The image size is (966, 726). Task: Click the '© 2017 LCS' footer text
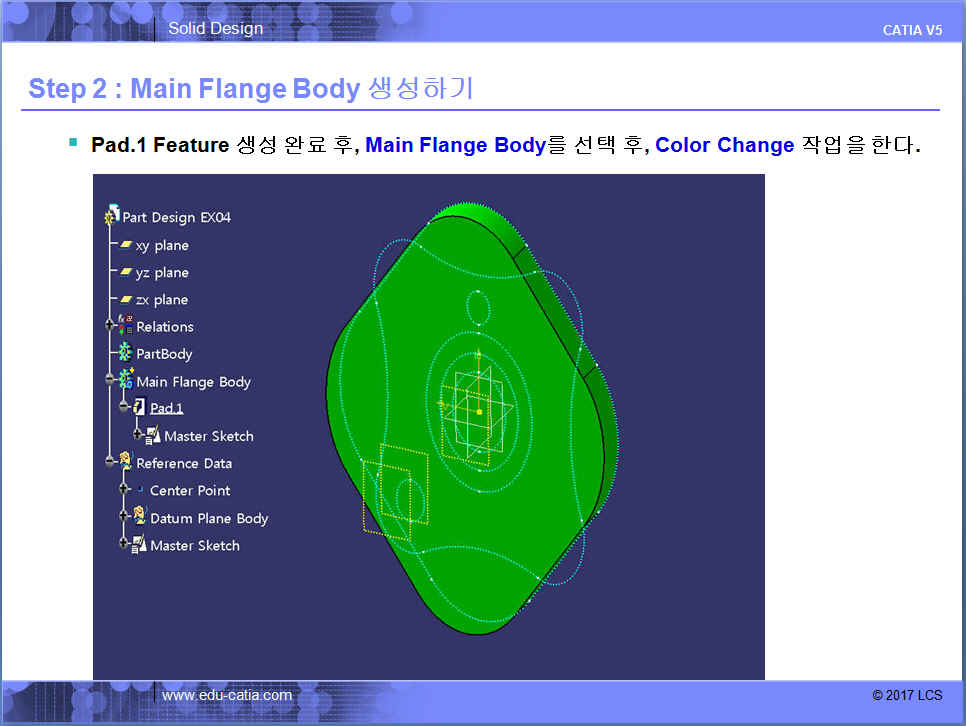907,695
